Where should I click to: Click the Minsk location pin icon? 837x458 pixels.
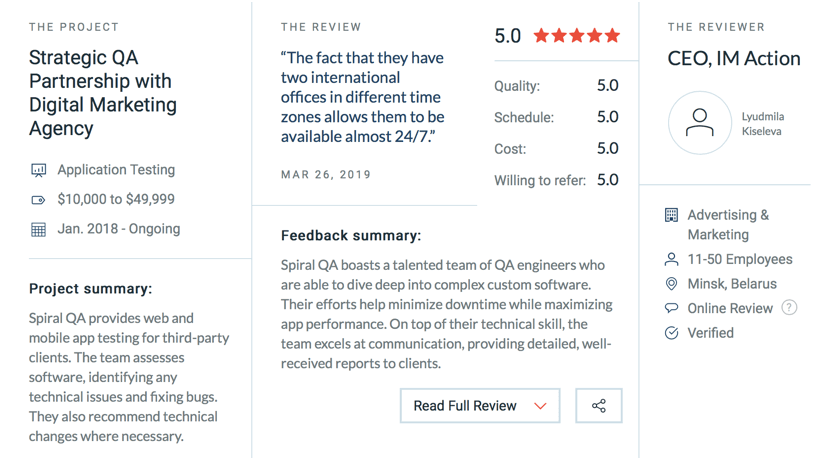tap(671, 284)
